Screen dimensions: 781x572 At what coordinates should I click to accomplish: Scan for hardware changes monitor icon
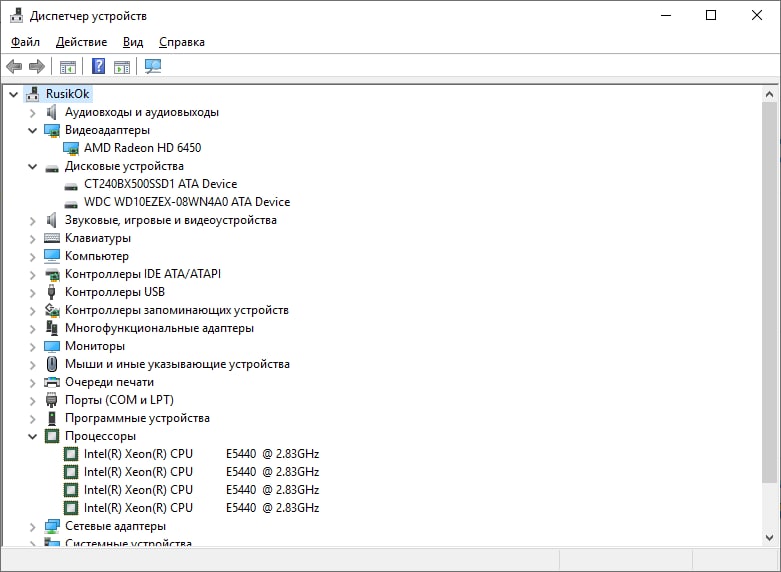coord(153,66)
